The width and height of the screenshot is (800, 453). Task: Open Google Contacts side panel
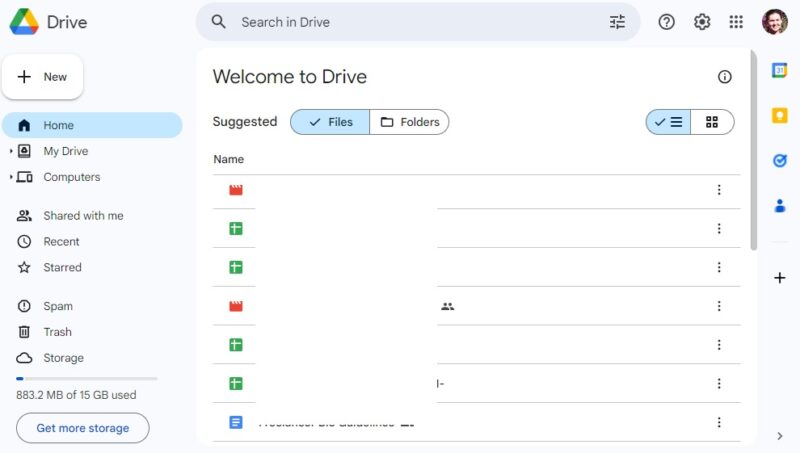click(780, 206)
